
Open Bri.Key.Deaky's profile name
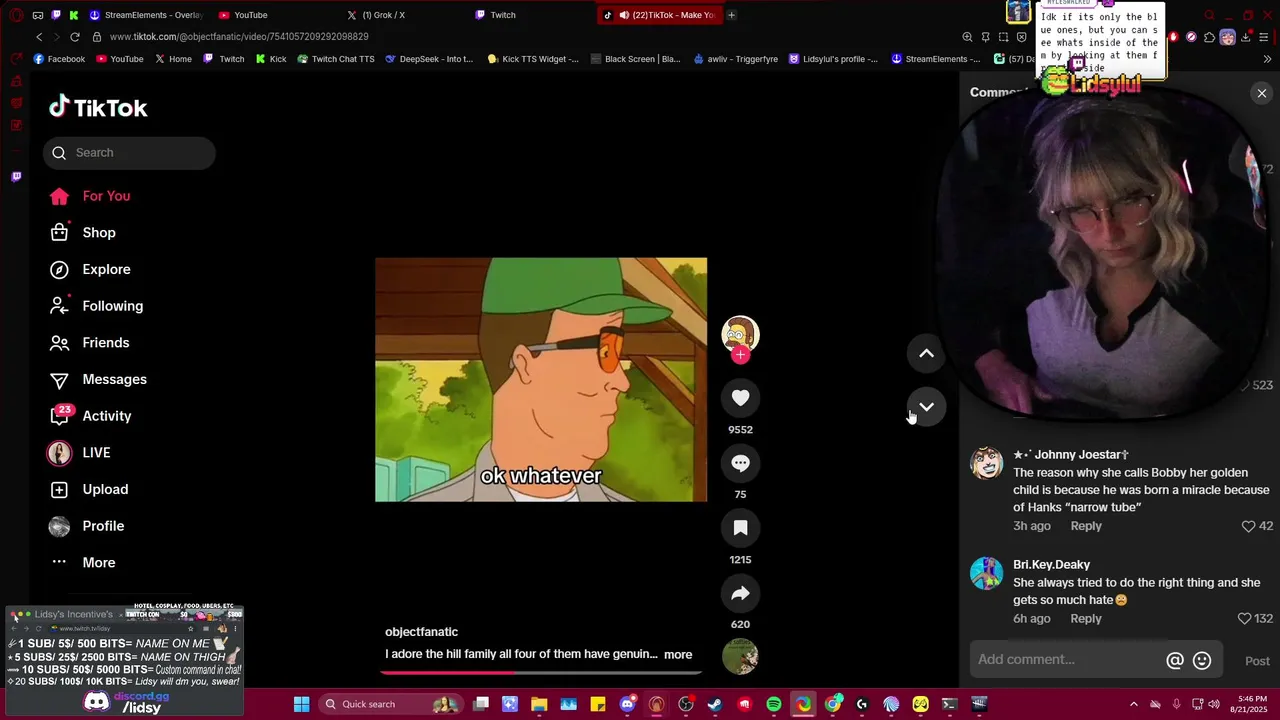click(1051, 565)
